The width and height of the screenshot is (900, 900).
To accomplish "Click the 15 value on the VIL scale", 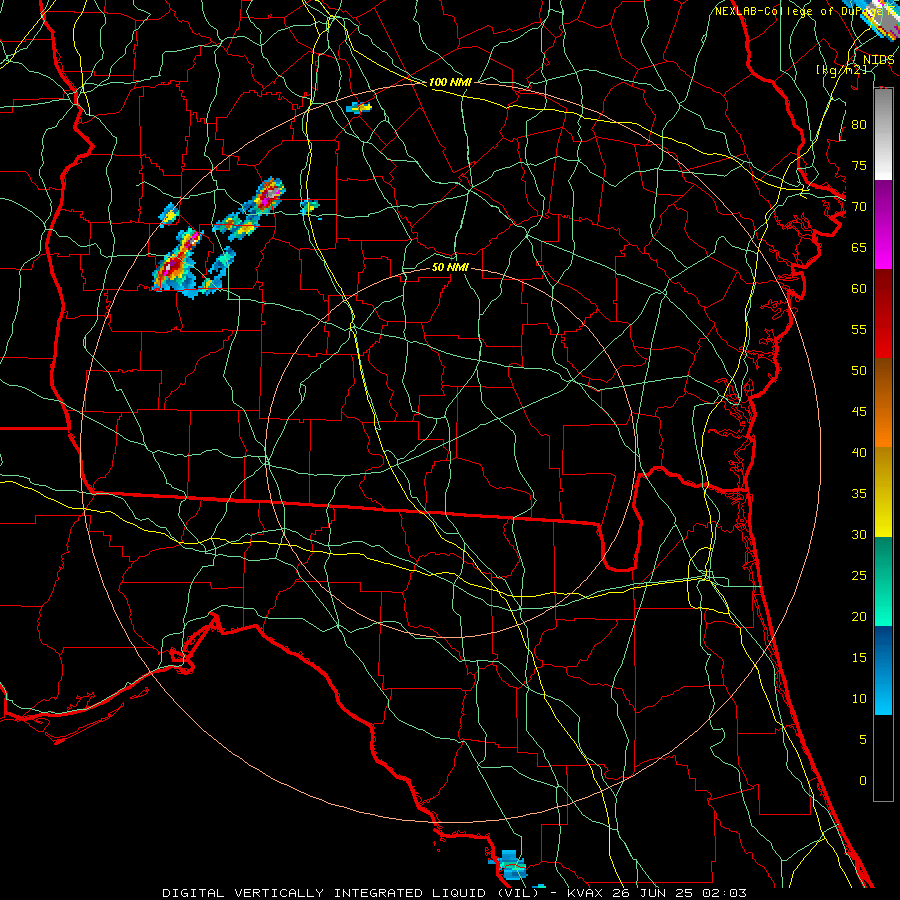I will tap(859, 658).
